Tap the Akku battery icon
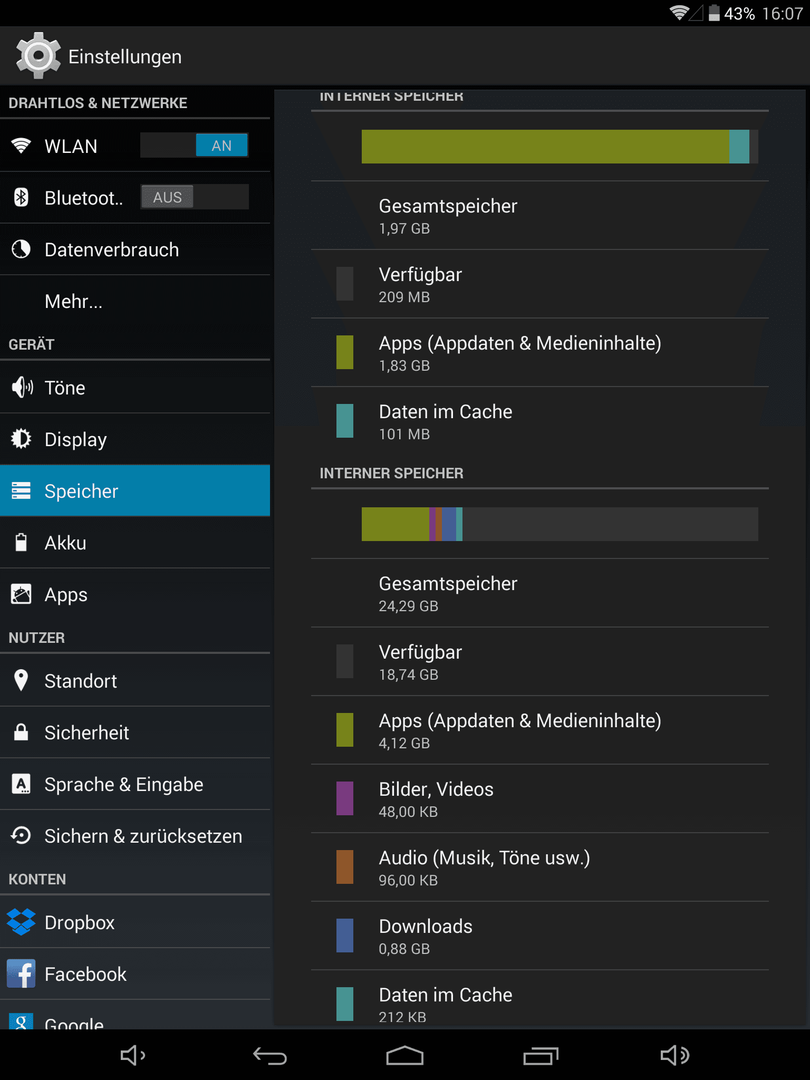This screenshot has height=1080, width=810. 21,542
